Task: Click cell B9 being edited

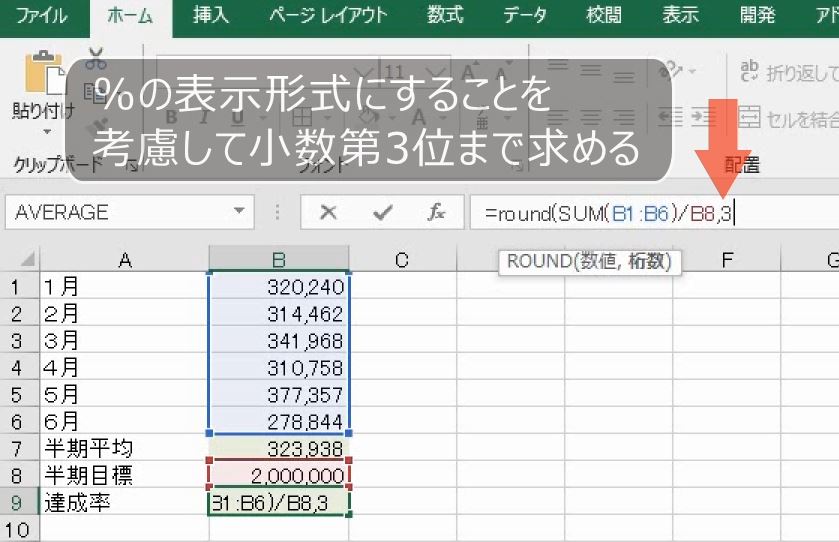Action: (x=279, y=502)
